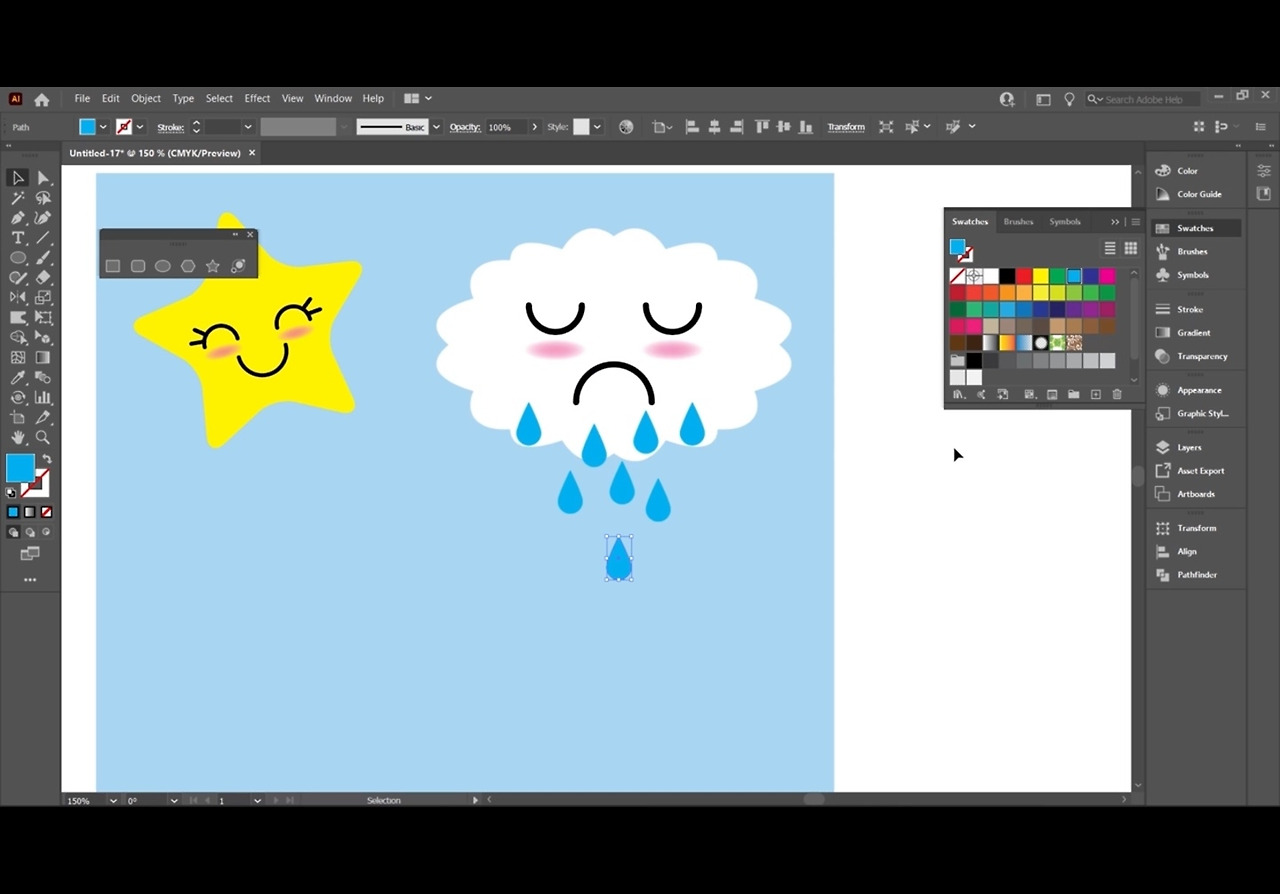Screen dimensions: 1280x894
Task: Activate the Eyedropper tool
Action: coord(18,378)
